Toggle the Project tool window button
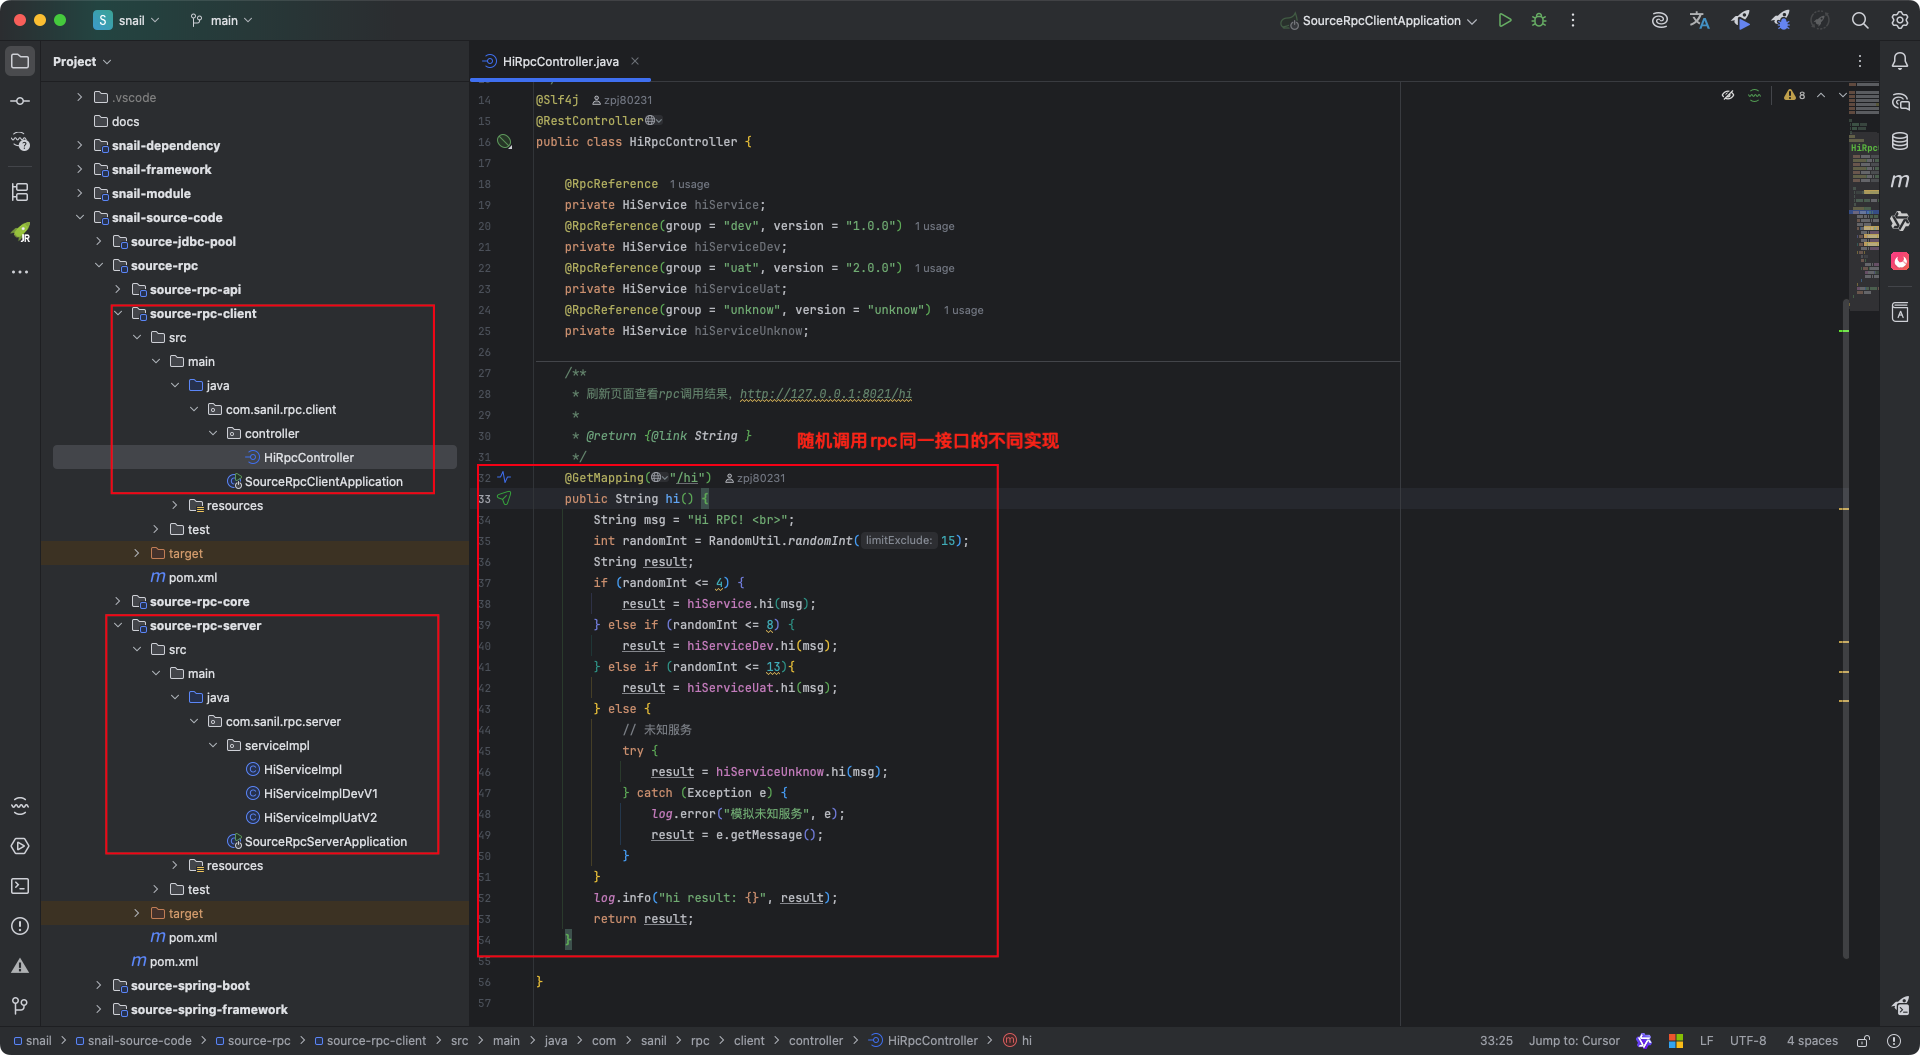This screenshot has height=1055, width=1920. pos(20,61)
